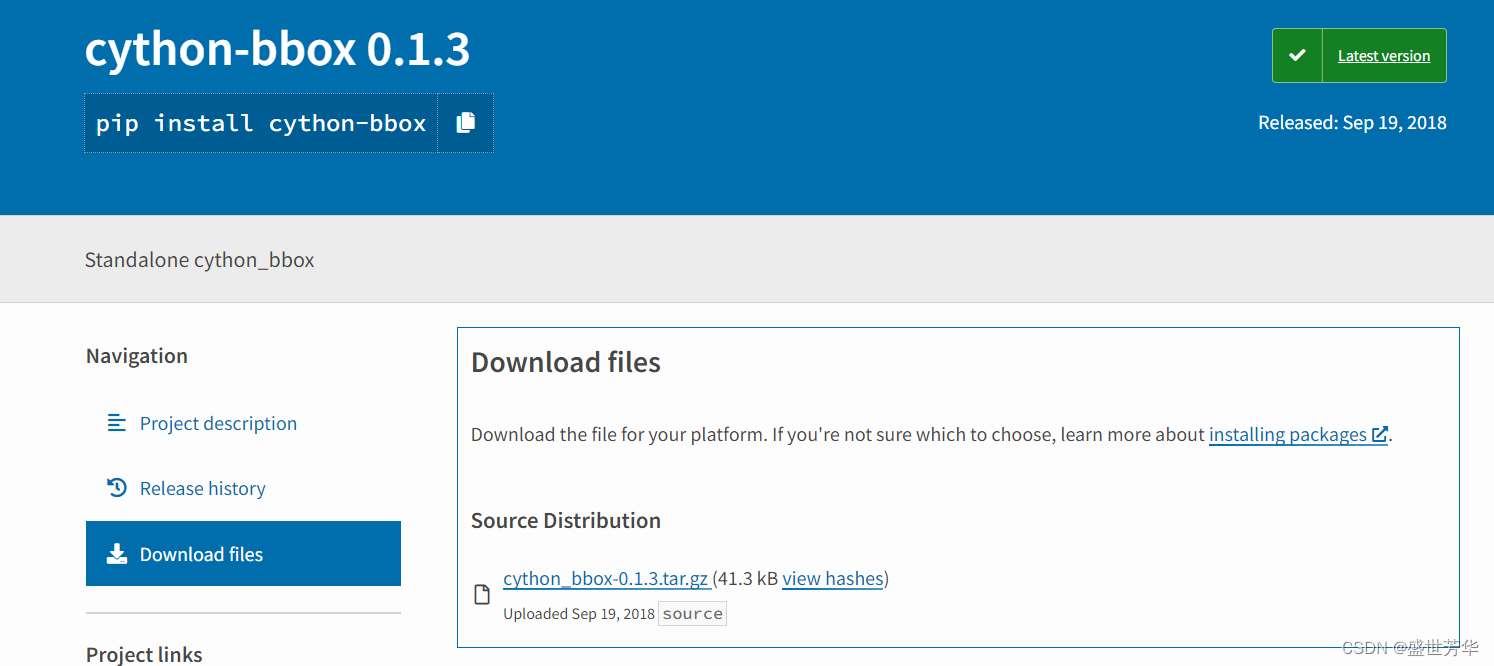This screenshot has height=666, width=1494.
Task: Click the file icon beside the tar.gz entry
Action: 482,595
